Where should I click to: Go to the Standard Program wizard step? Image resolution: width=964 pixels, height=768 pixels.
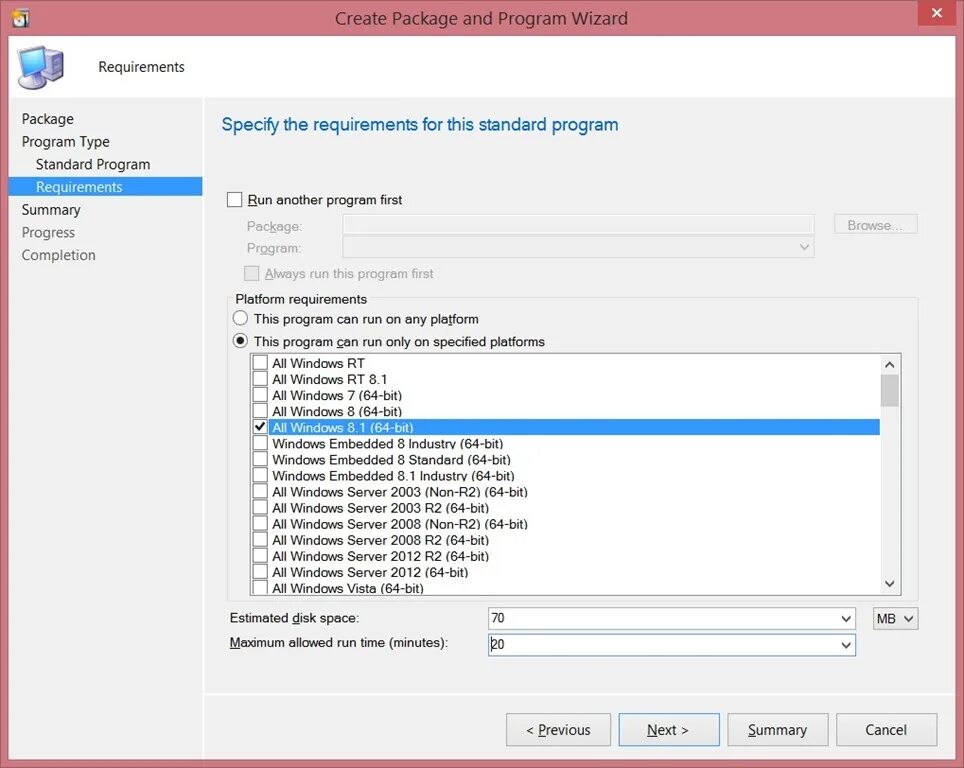point(93,164)
